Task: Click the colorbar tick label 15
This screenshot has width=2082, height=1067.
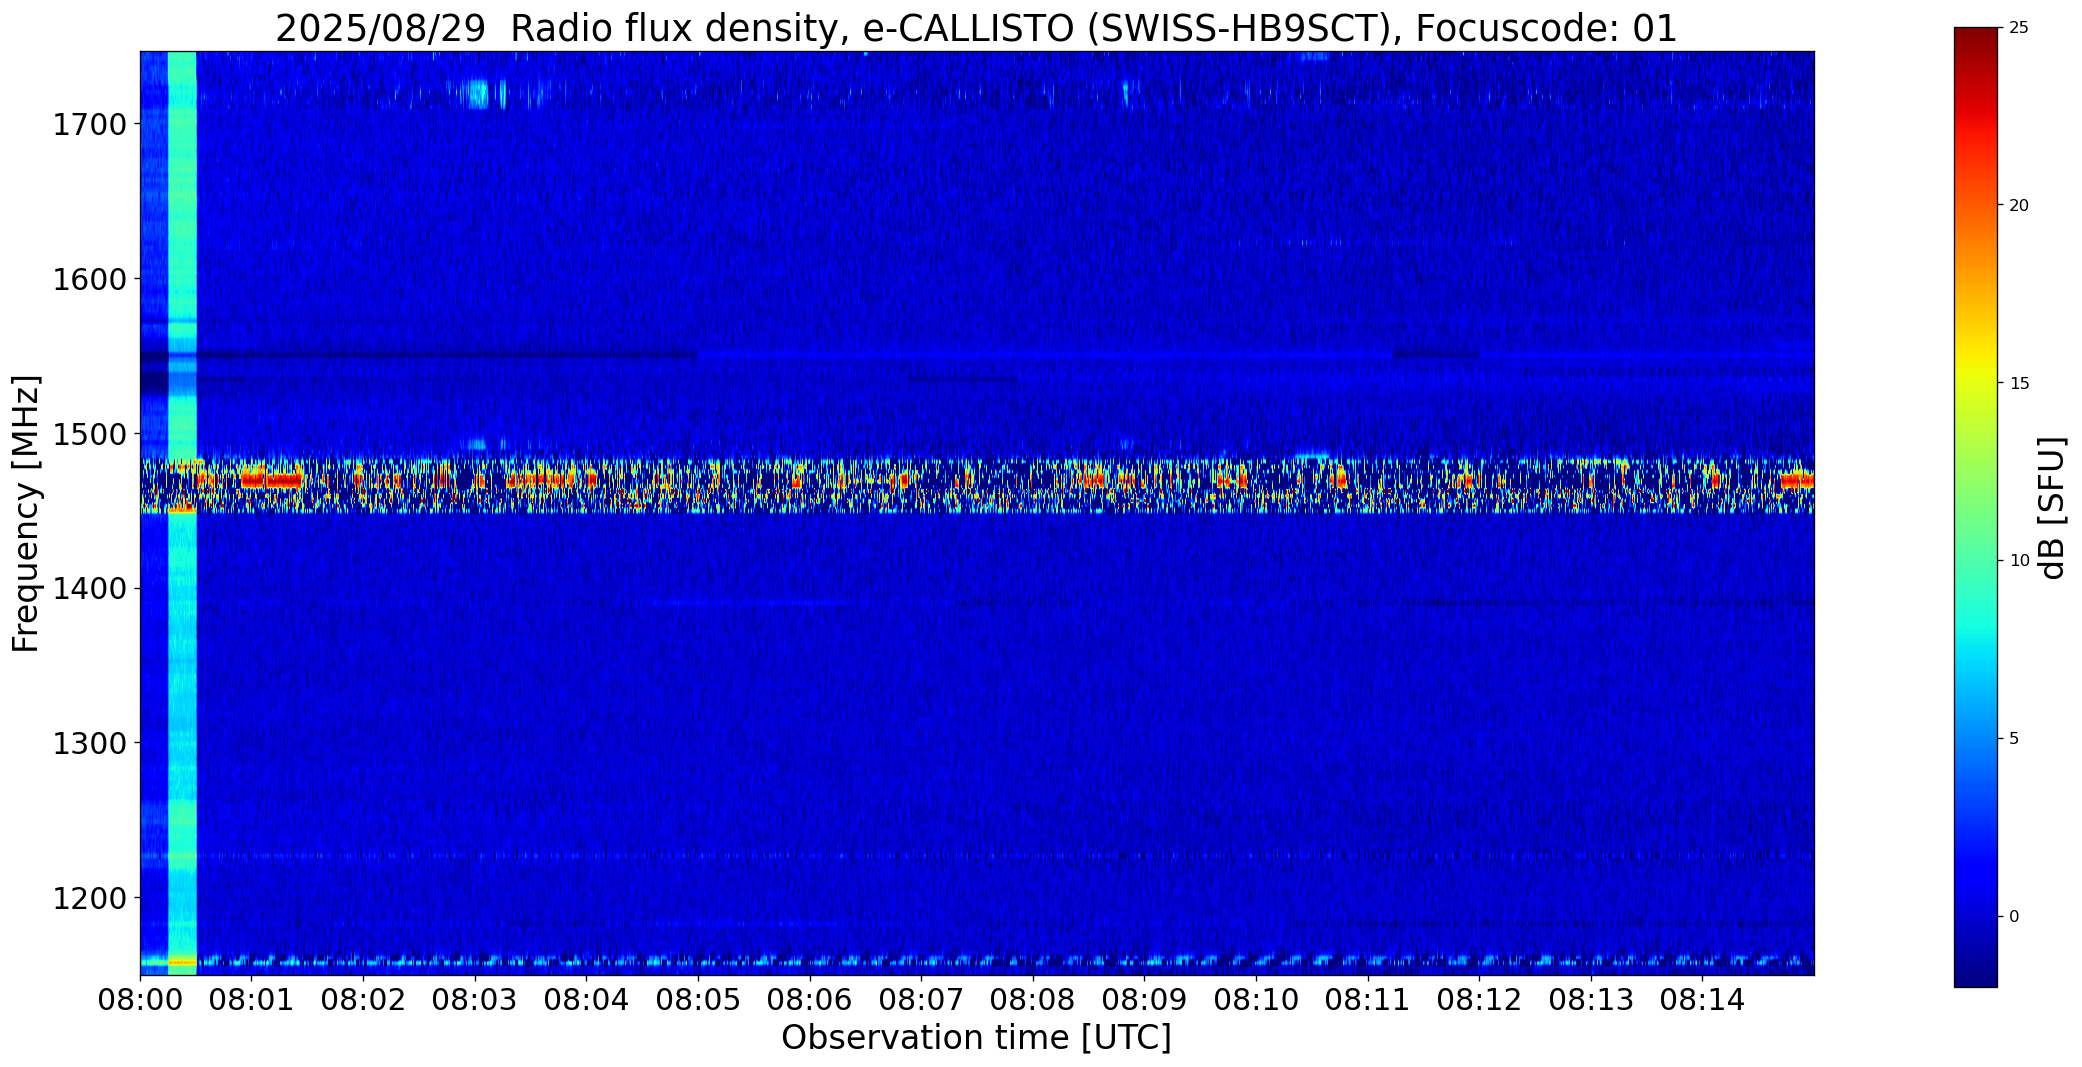Action: click(2019, 384)
